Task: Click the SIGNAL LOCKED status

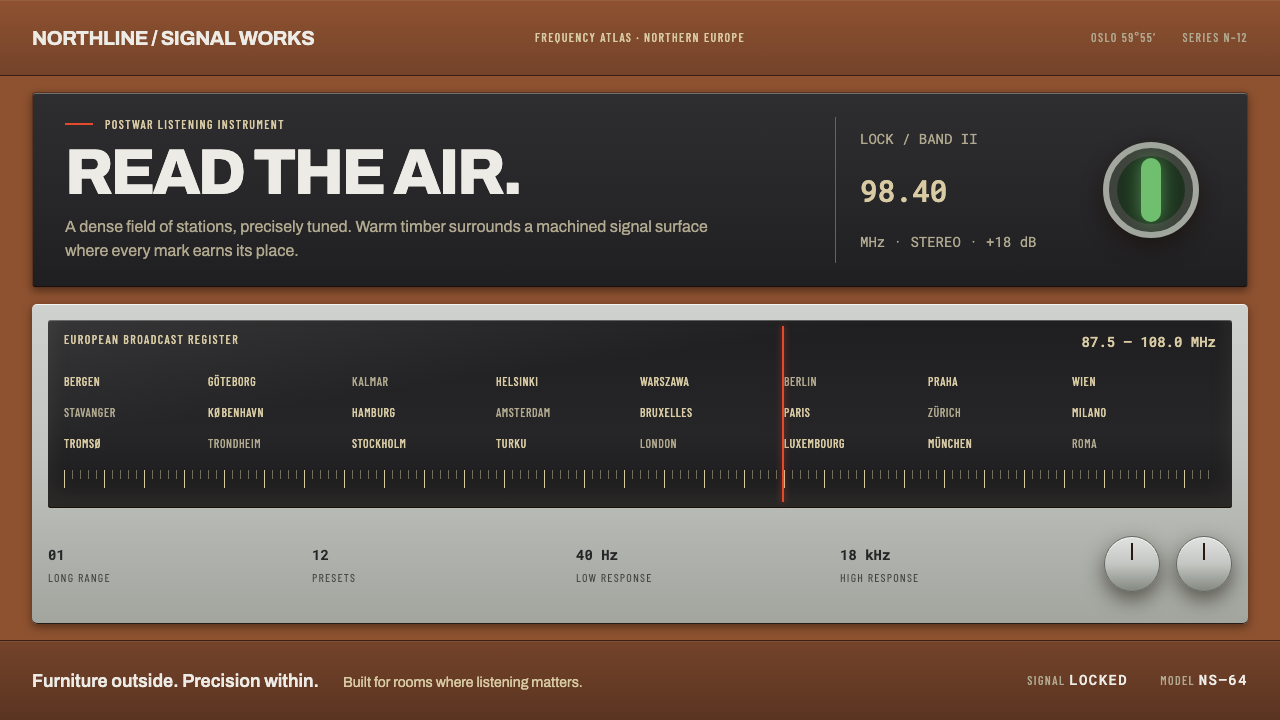Action: coord(1077,681)
